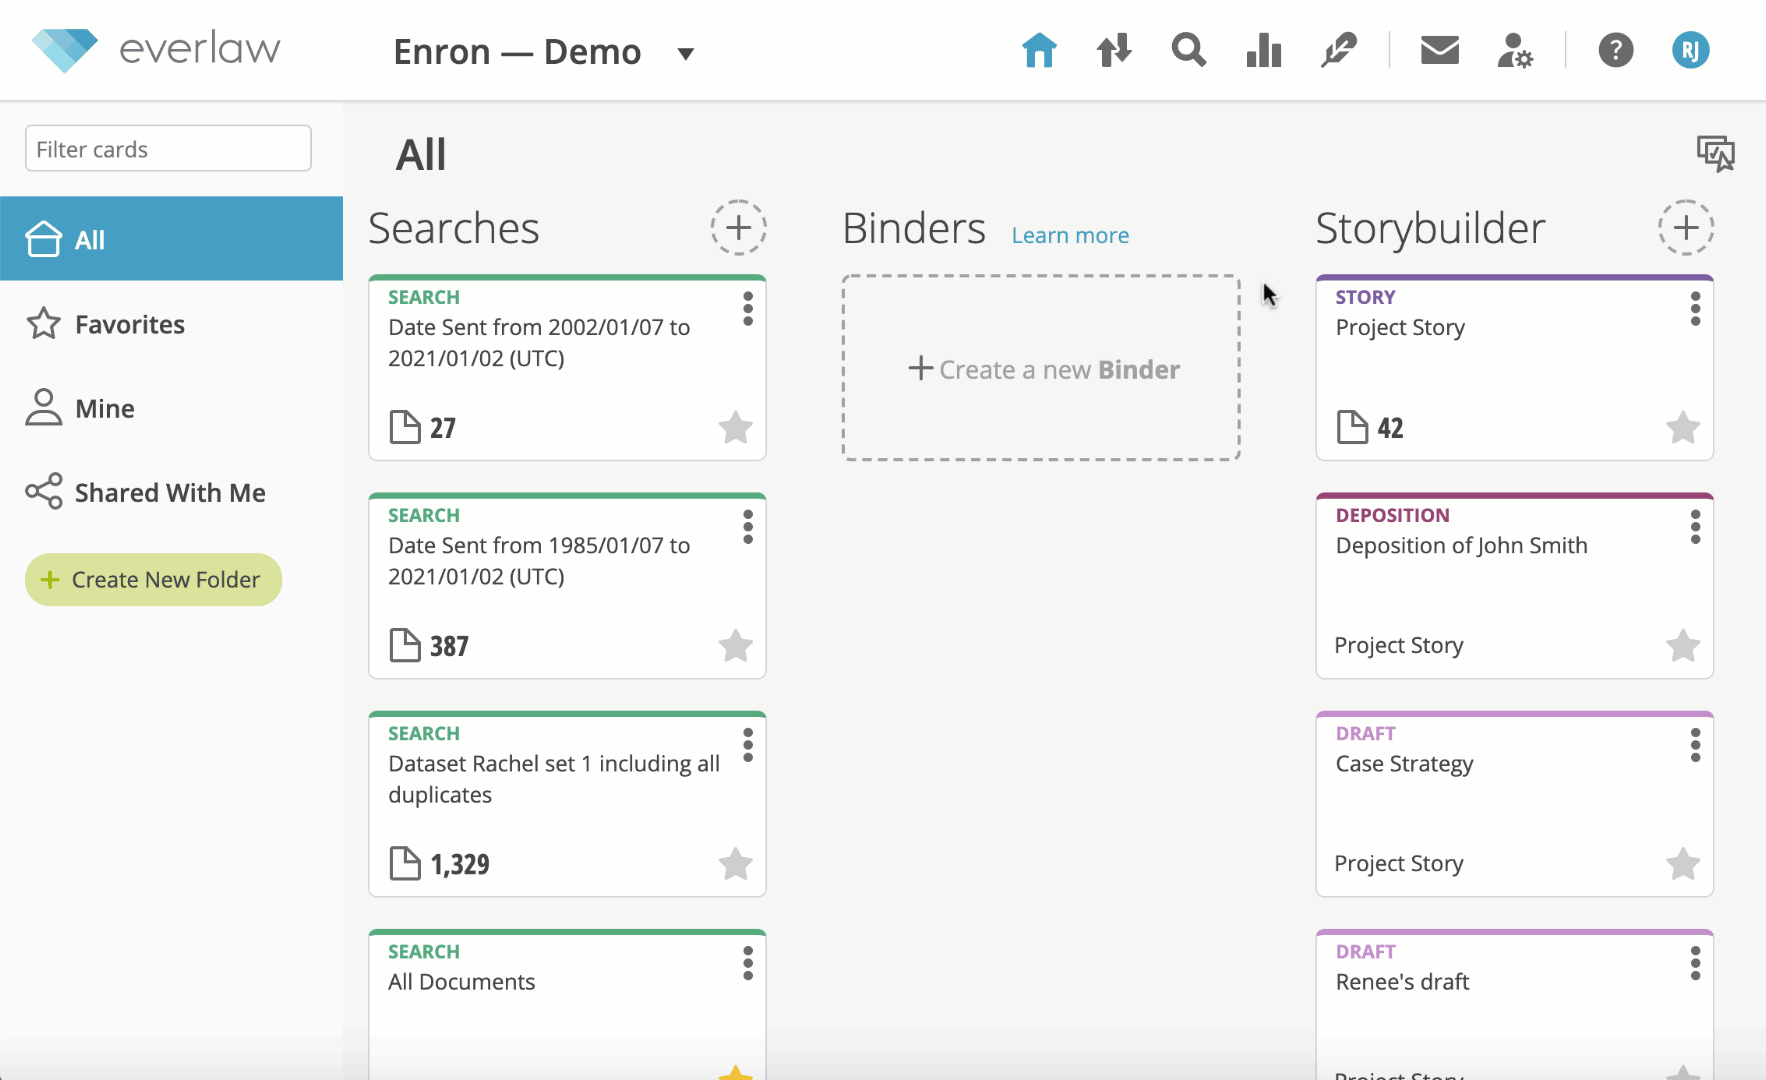
Task: Click Project Story label under Case Strategy
Action: pyautogui.click(x=1399, y=864)
